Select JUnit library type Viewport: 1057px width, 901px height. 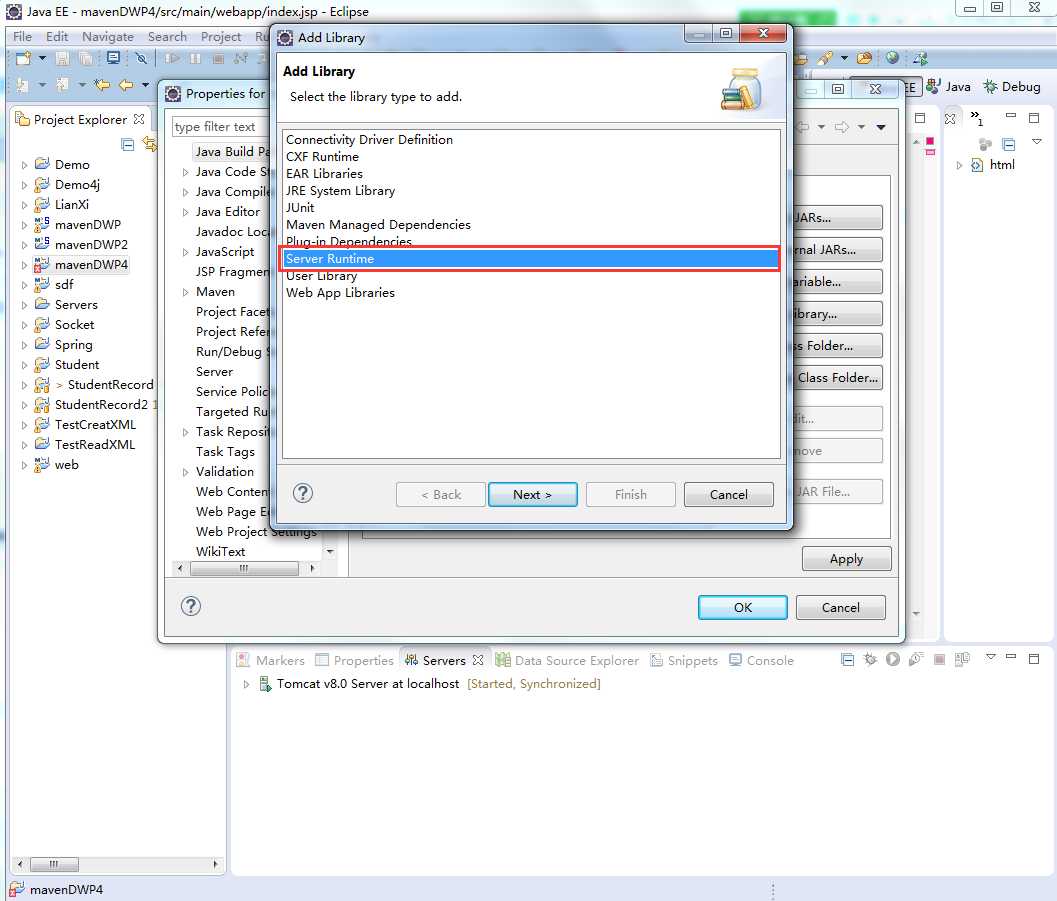[299, 208]
